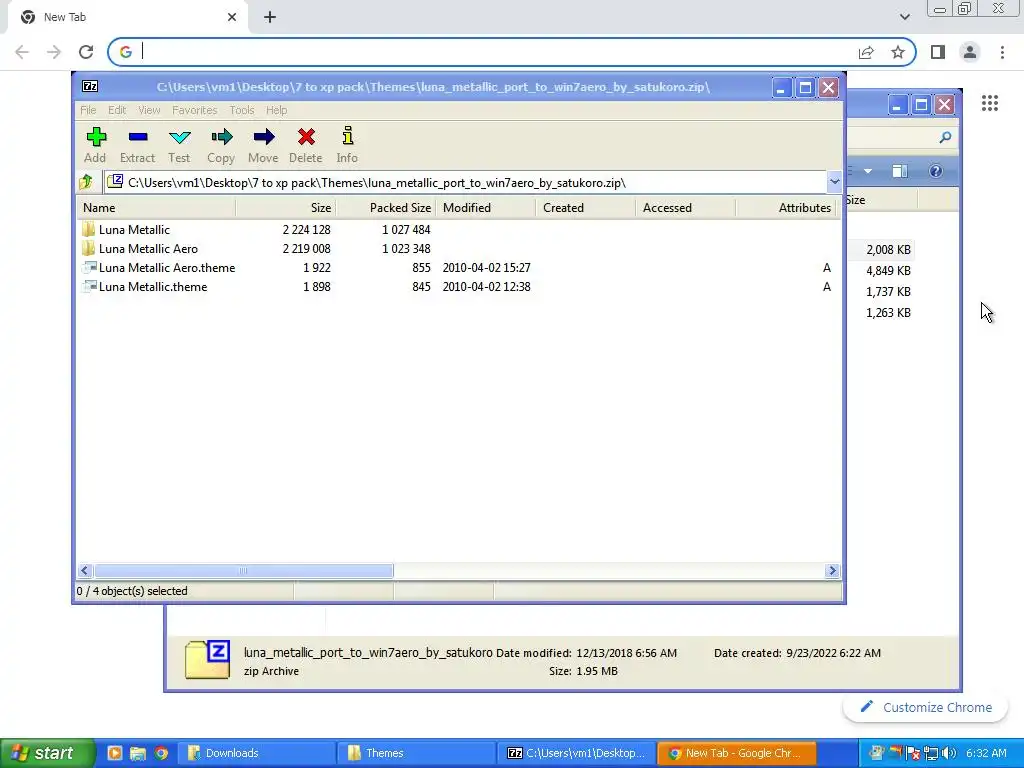Click the 7-Zip address path field

coord(464,182)
